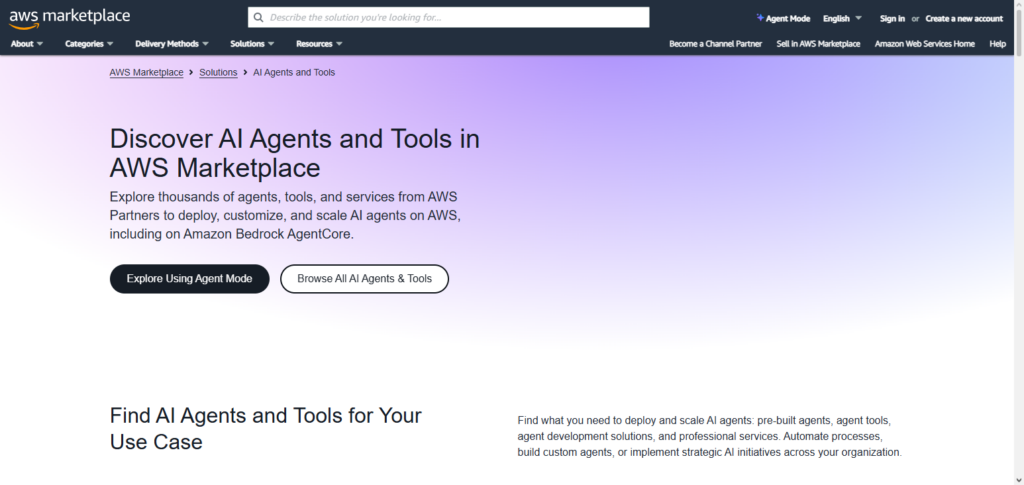Click the AWS Marketplace breadcrumb
Viewport: 1024px width, 485px height.
(146, 72)
